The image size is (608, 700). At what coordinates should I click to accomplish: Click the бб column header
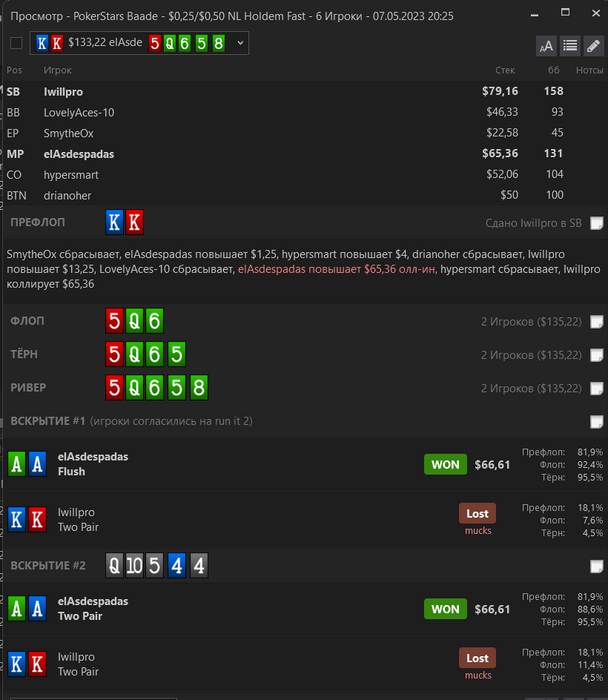click(554, 70)
